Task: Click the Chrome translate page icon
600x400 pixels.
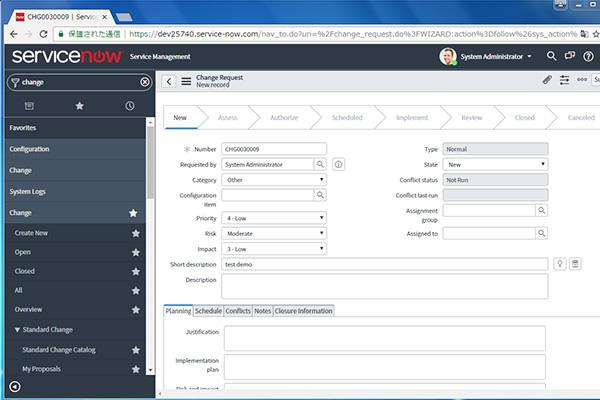Action: tap(584, 34)
